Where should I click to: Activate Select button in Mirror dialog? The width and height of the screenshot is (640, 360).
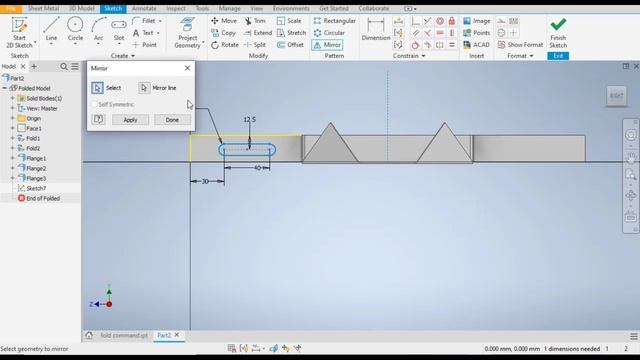point(97,88)
